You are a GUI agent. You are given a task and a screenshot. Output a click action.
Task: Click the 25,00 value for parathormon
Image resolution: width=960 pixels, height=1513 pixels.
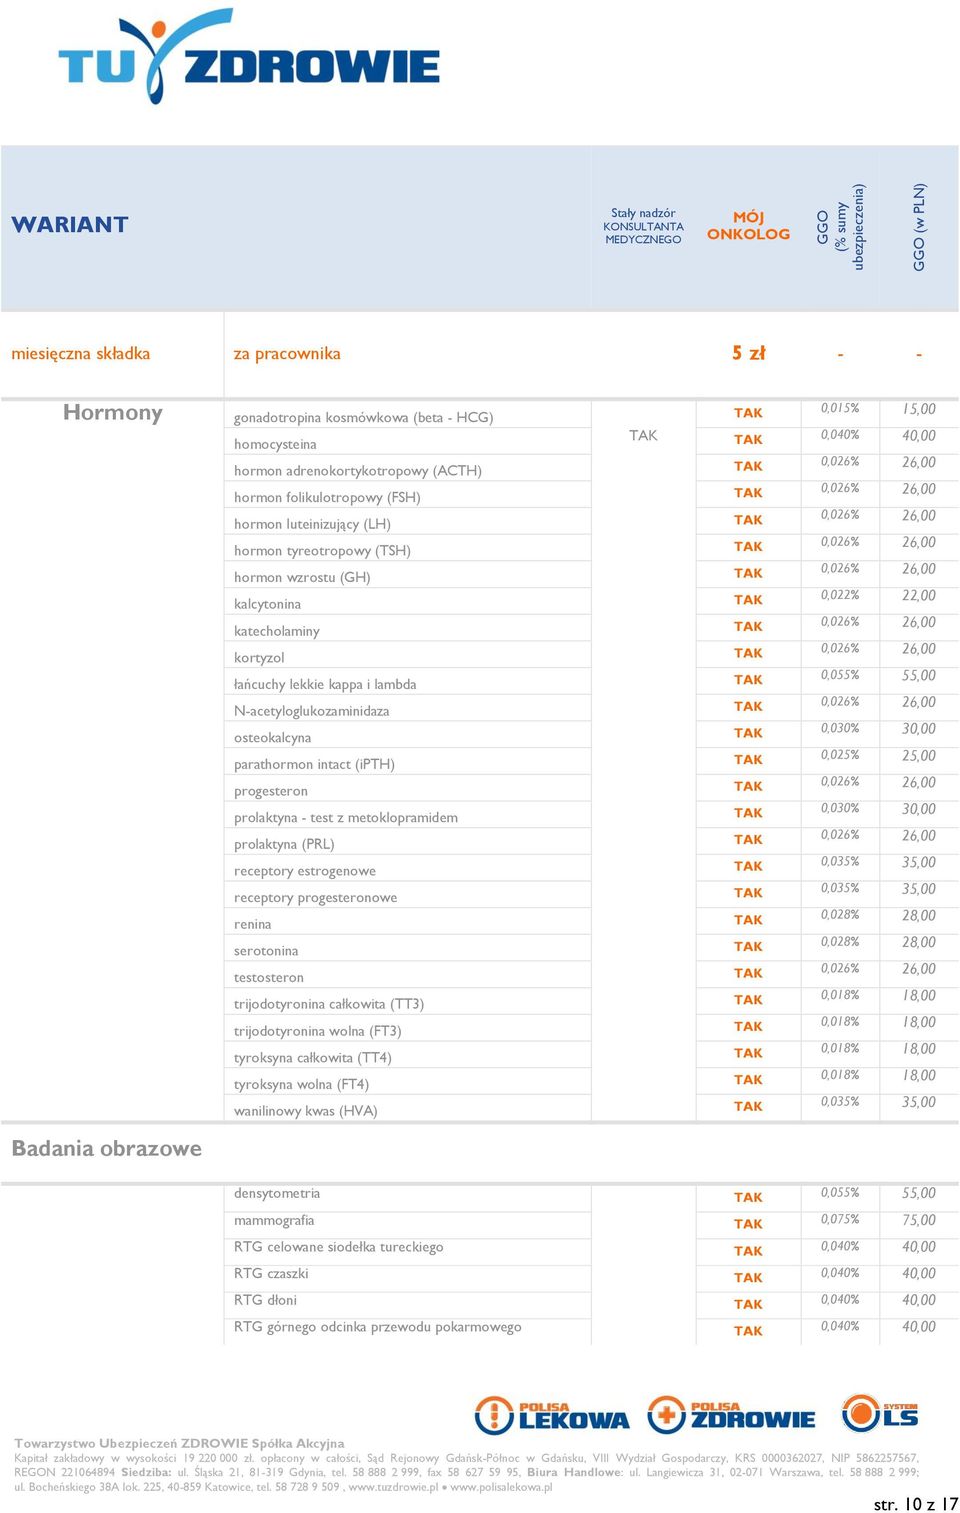tap(919, 756)
